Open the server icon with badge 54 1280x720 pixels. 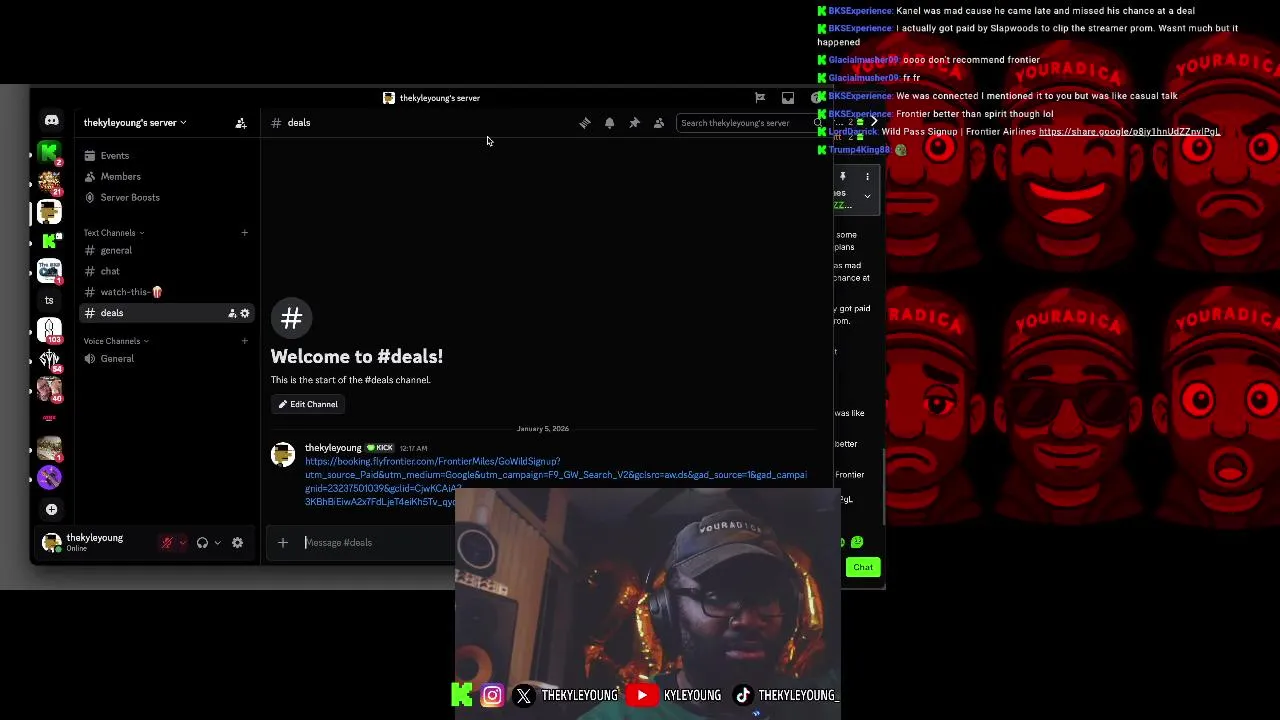pos(49,359)
